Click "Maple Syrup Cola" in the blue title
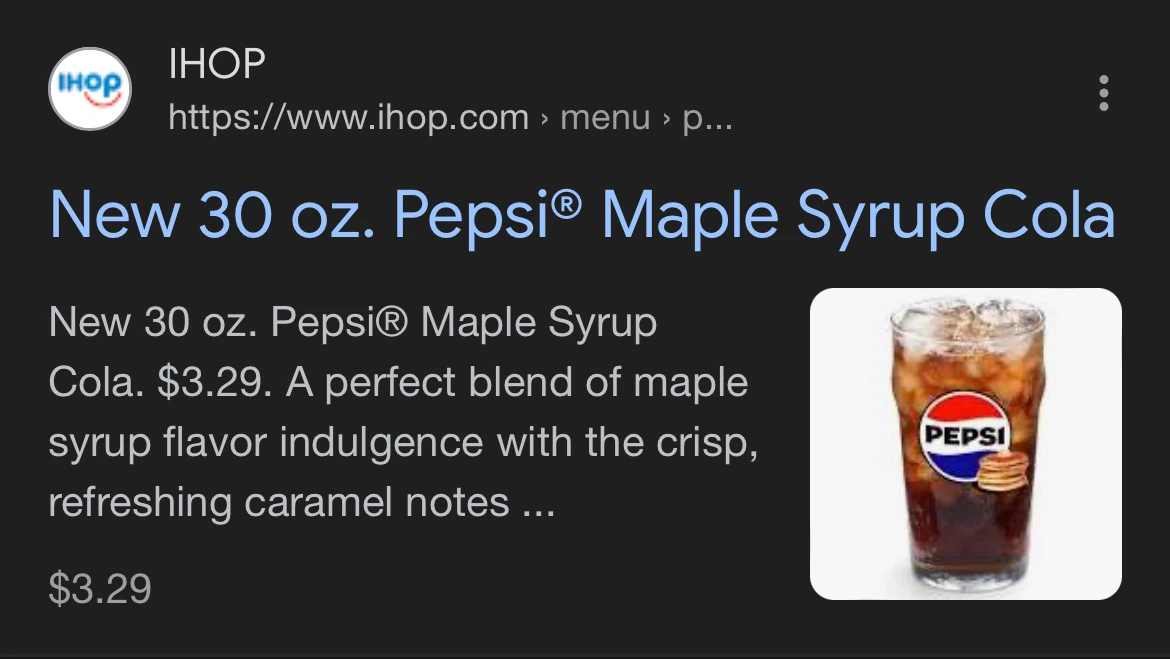Screen dimensions: 1170x659 [858, 215]
